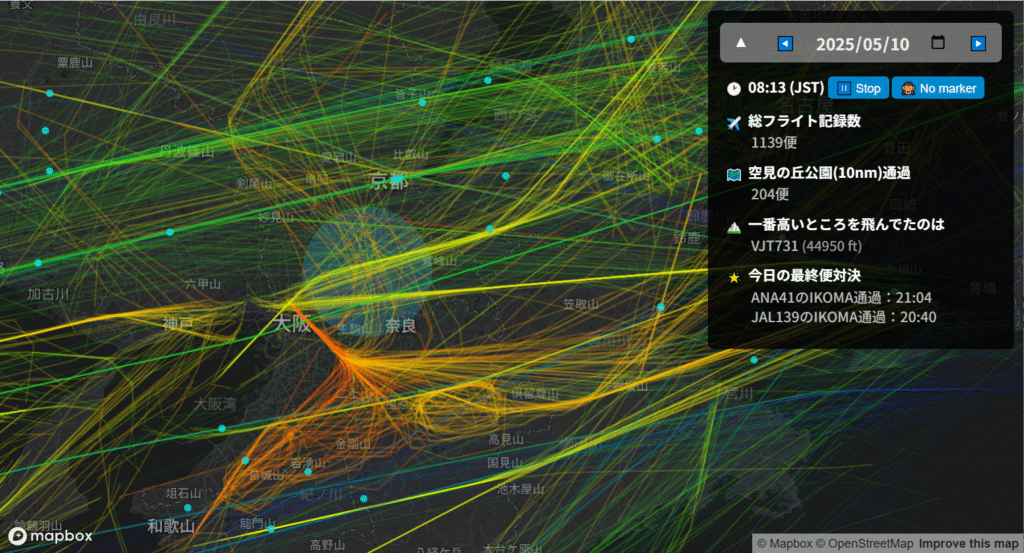Click the 俱留尊山 mountain label
The image size is (1024, 553).
(535, 394)
